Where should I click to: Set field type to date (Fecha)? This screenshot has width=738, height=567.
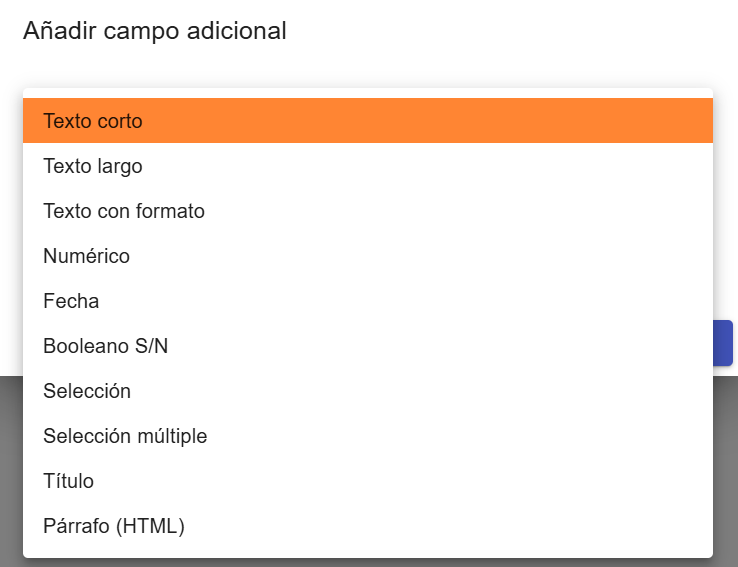(x=368, y=301)
